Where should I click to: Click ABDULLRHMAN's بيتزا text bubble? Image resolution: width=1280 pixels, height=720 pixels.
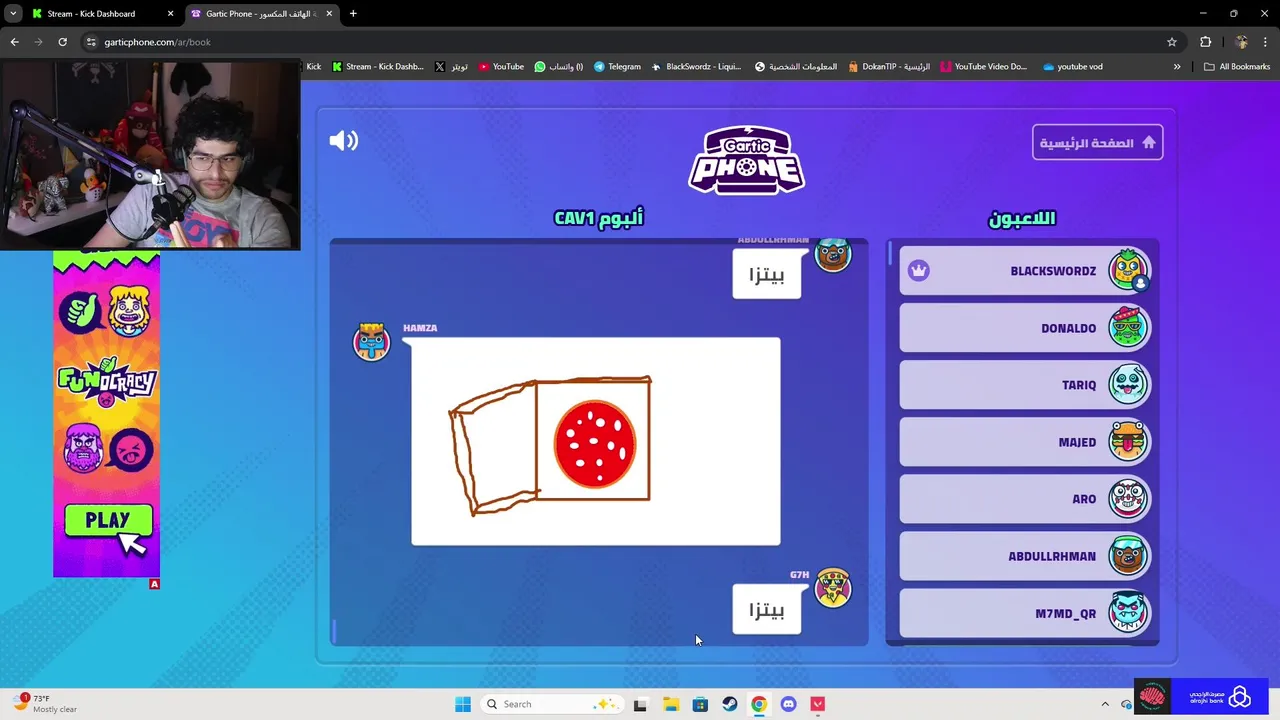(x=767, y=274)
